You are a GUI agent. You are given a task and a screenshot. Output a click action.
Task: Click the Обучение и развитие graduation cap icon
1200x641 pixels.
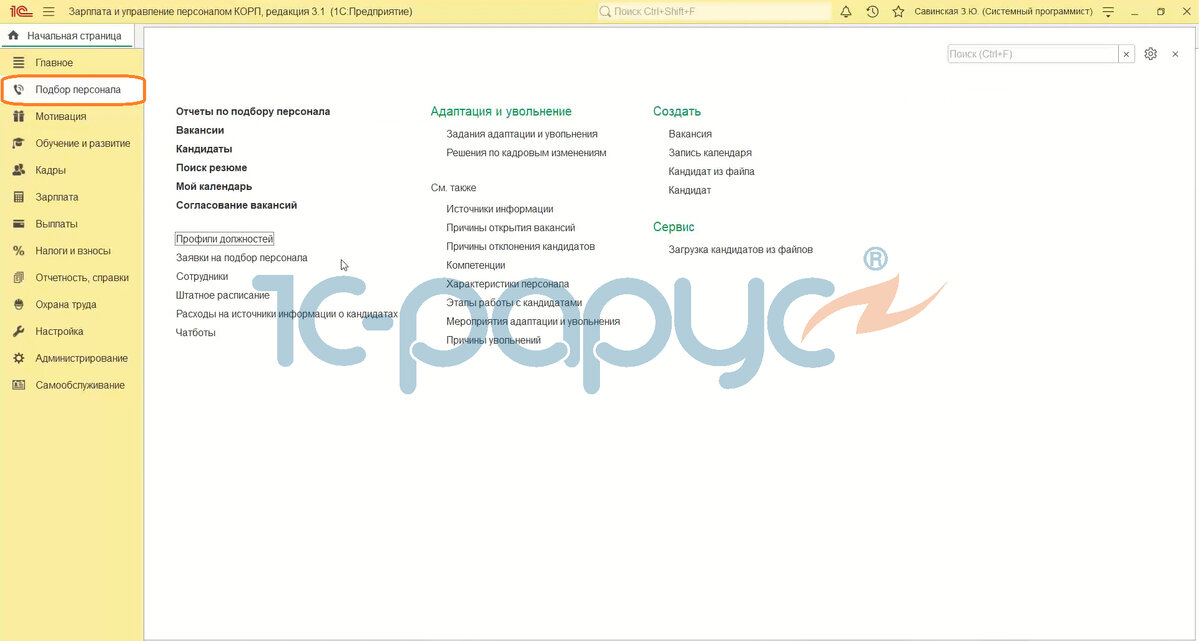pyautogui.click(x=18, y=143)
